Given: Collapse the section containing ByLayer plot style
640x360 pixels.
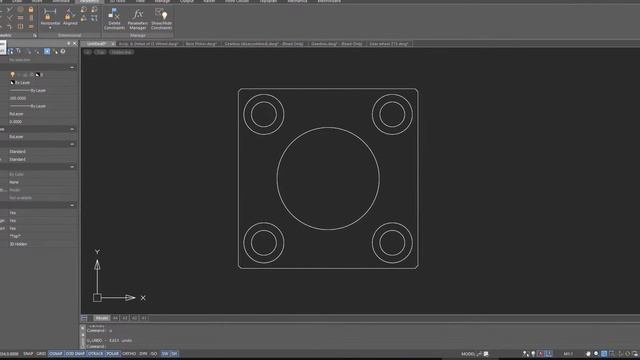Looking at the screenshot, I should tap(72, 129).
